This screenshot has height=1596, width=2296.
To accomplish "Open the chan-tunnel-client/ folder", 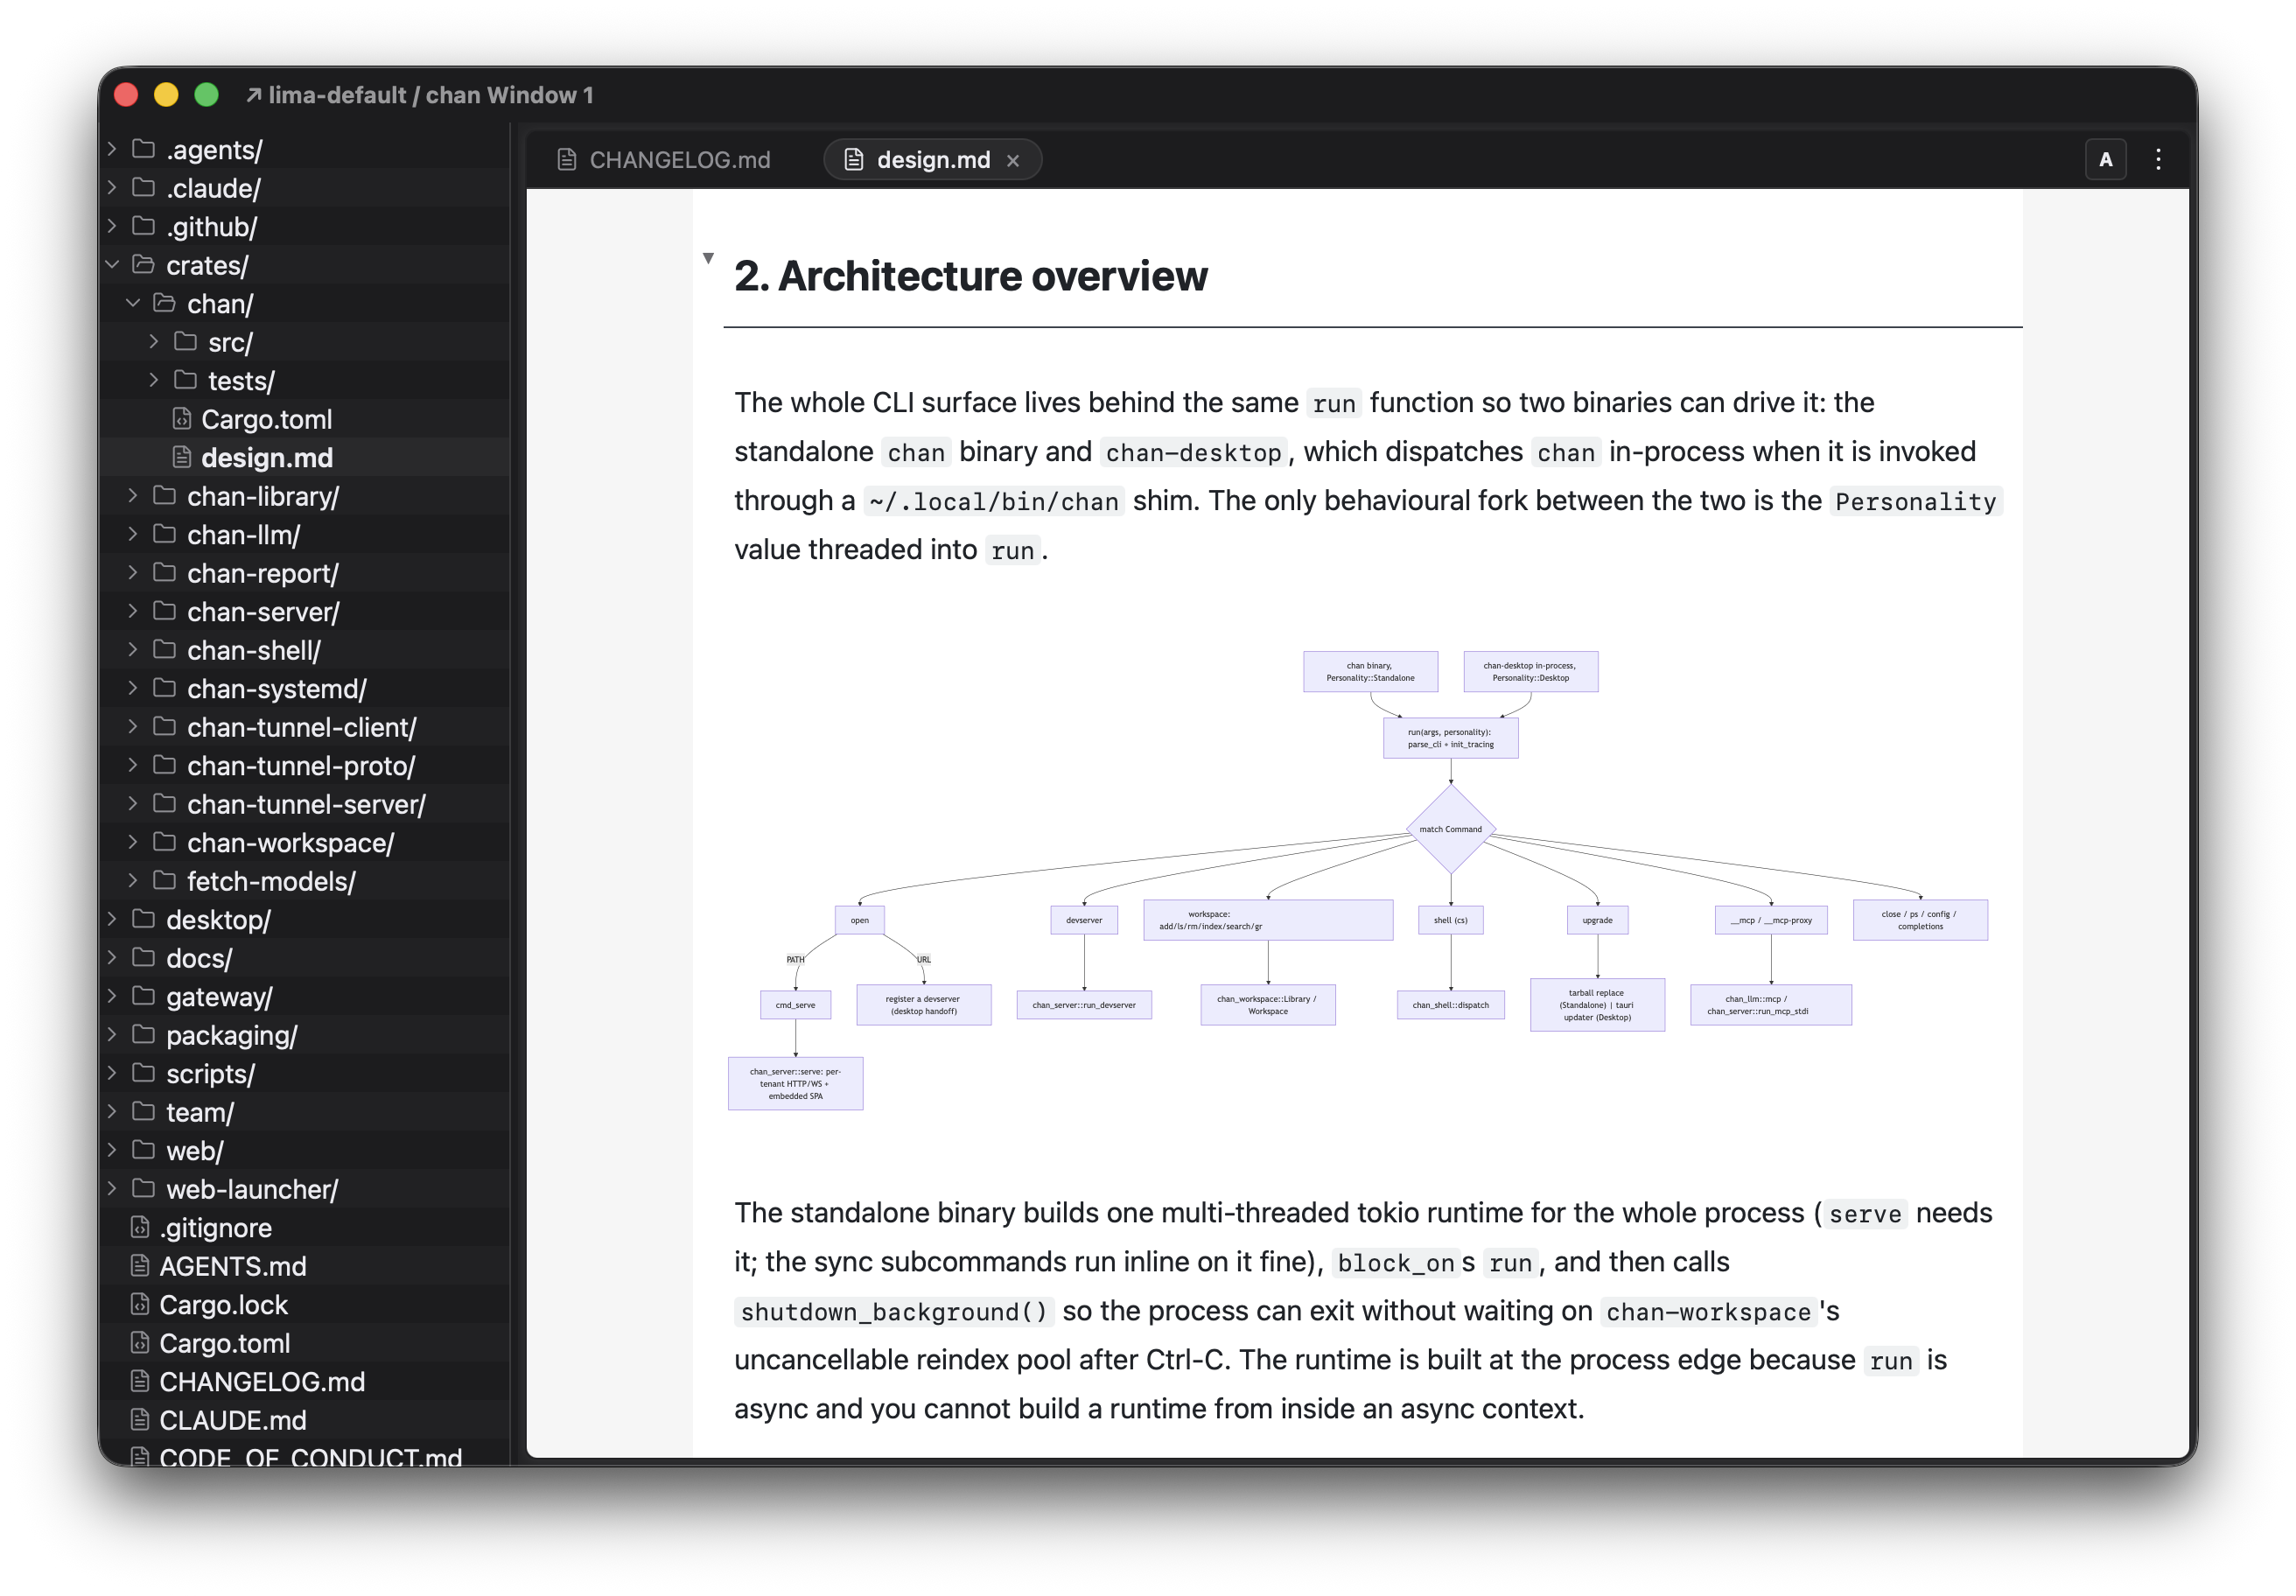I will point(305,727).
